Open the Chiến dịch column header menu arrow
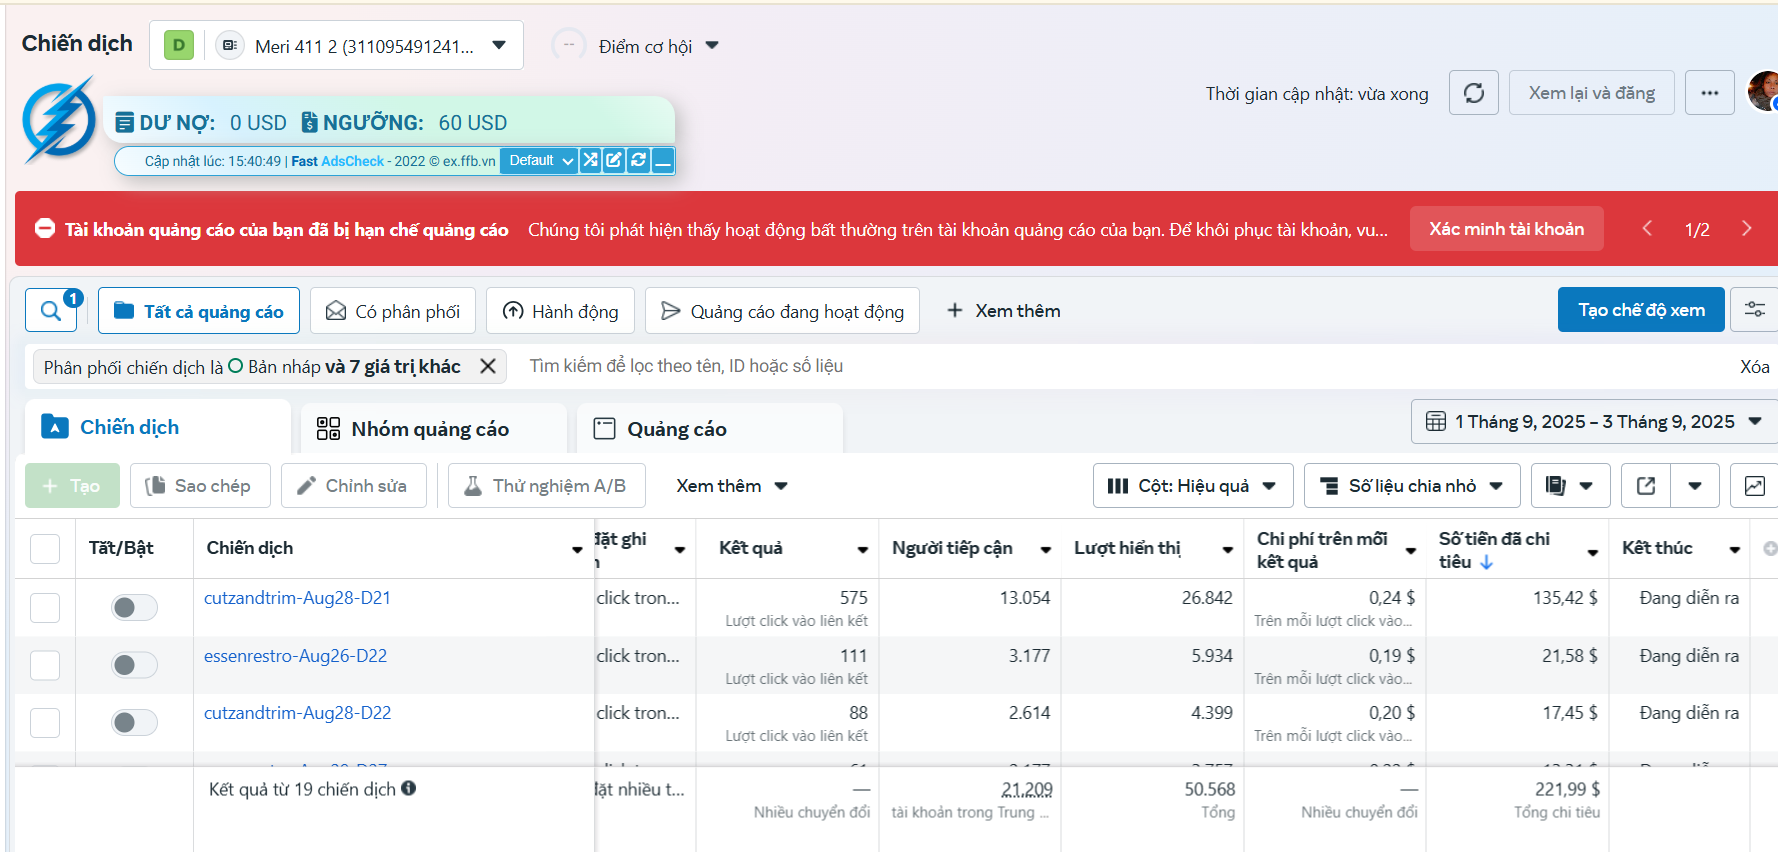The width and height of the screenshot is (1778, 852). [x=577, y=550]
